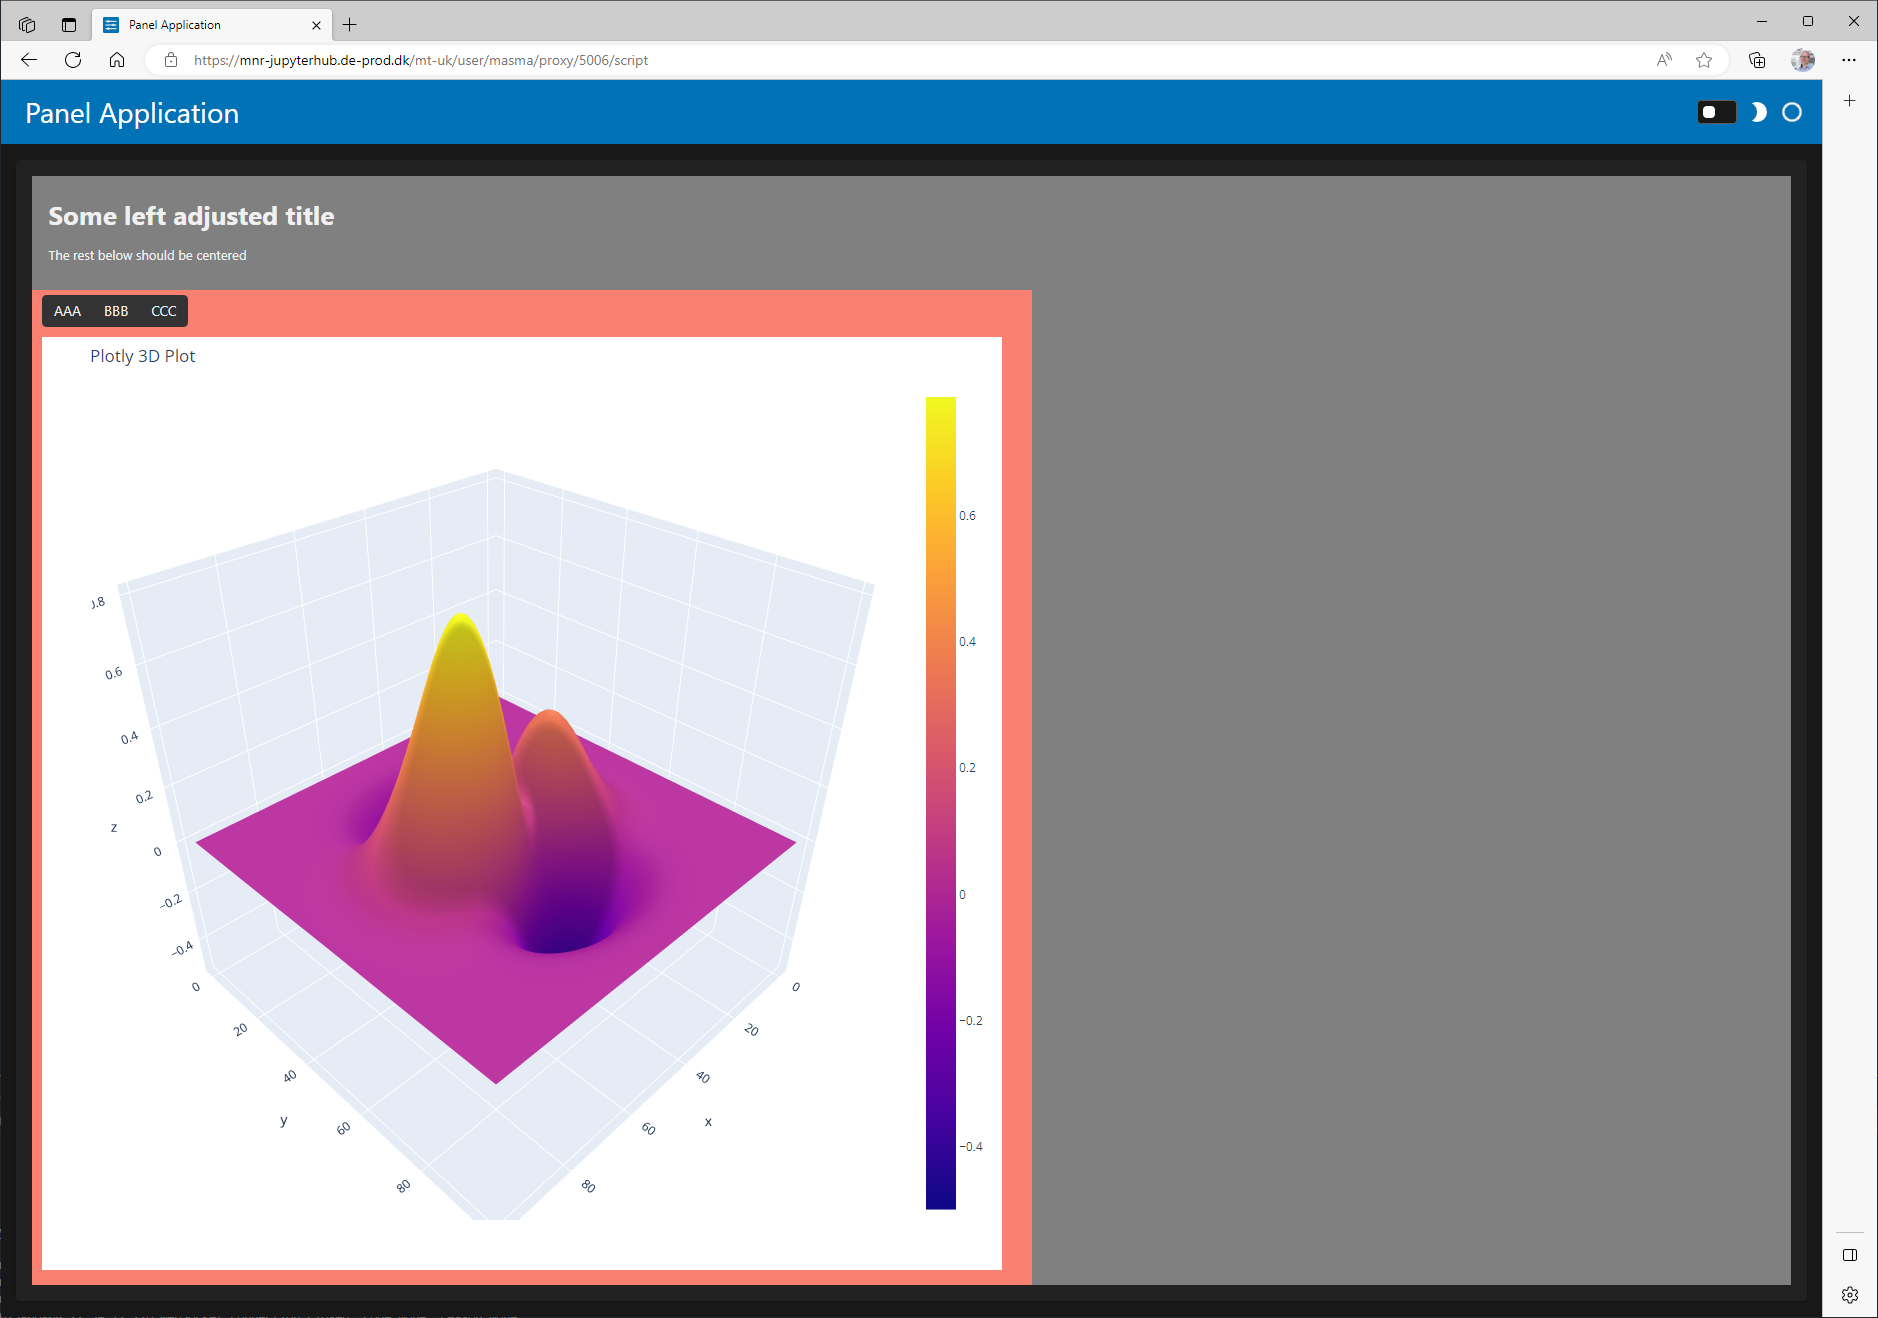Select the CCC tab
The height and width of the screenshot is (1318, 1878).
click(162, 311)
